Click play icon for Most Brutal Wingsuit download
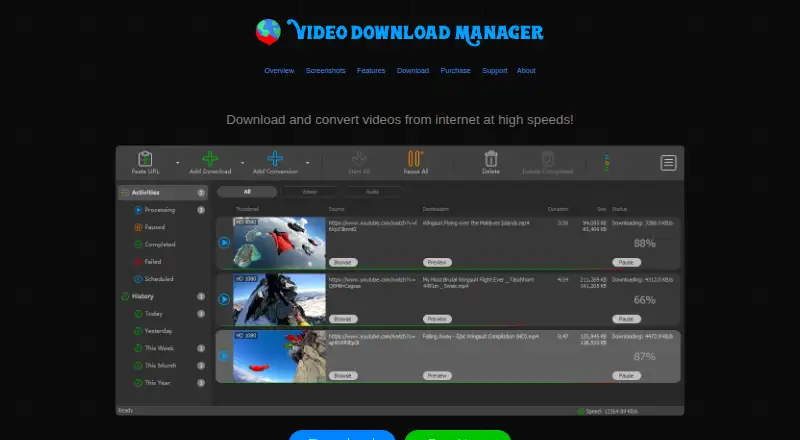Screen dimensions: 800x440 pos(224,300)
